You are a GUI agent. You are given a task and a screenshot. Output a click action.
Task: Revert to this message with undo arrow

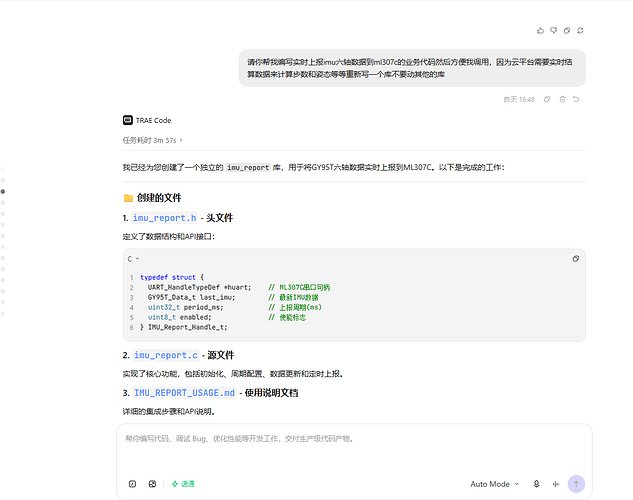[x=576, y=99]
